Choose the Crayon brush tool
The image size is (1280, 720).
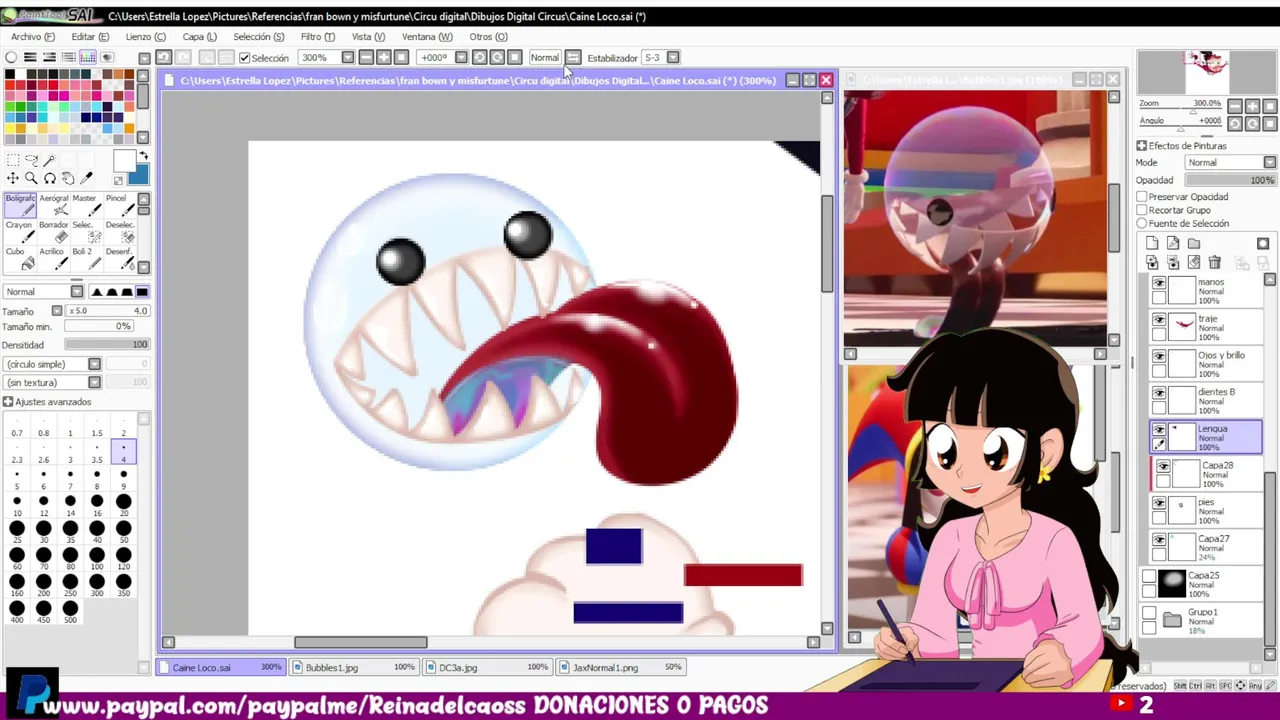pyautogui.click(x=20, y=232)
